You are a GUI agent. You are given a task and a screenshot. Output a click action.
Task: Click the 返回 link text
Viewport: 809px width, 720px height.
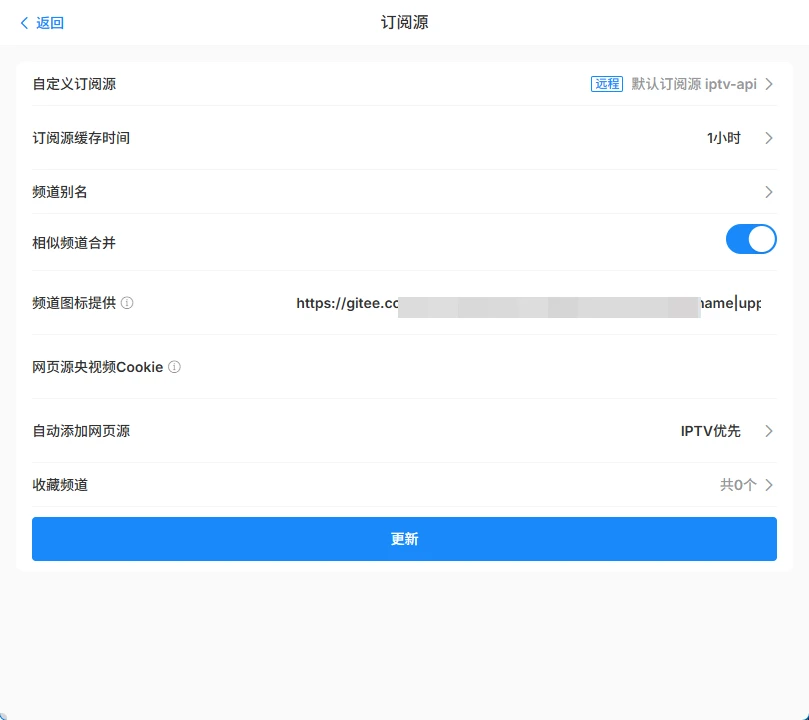[x=50, y=23]
